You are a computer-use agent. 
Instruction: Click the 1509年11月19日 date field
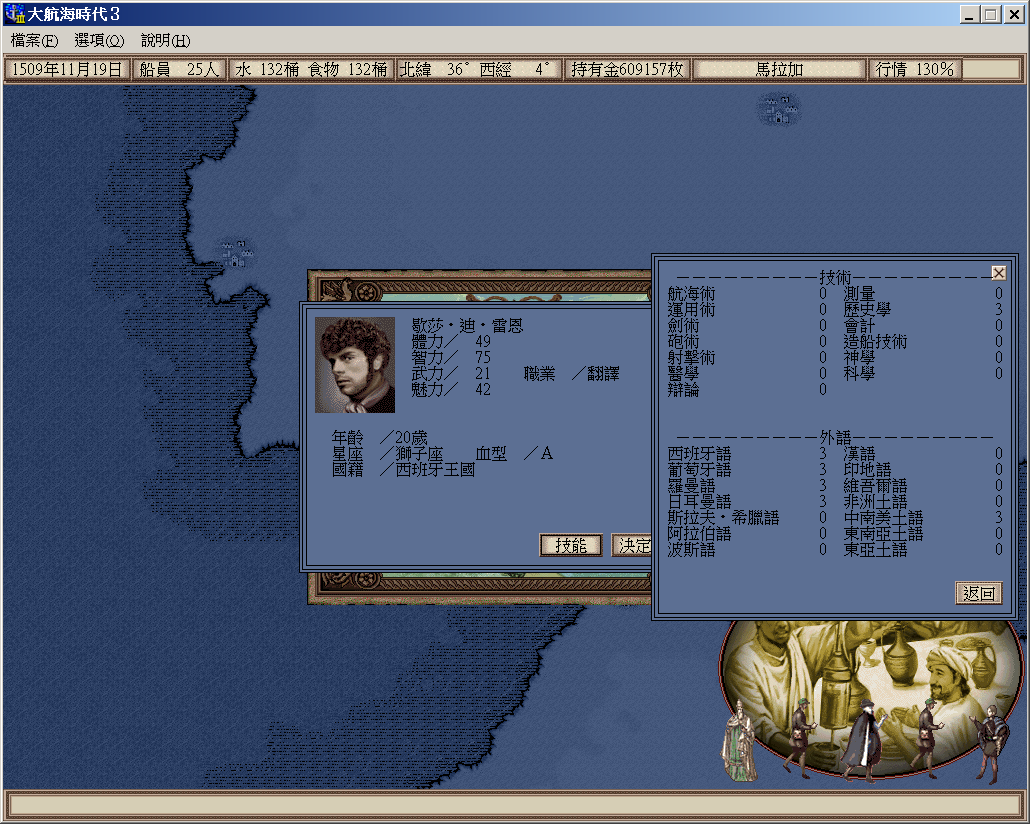pyautogui.click(x=68, y=70)
